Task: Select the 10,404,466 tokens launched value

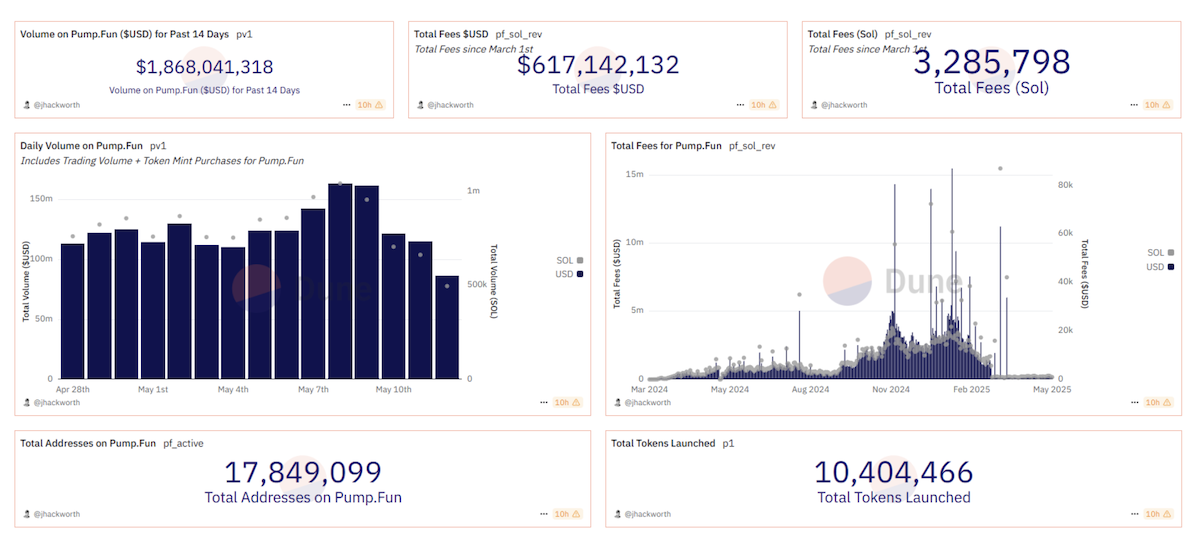Action: [893, 473]
